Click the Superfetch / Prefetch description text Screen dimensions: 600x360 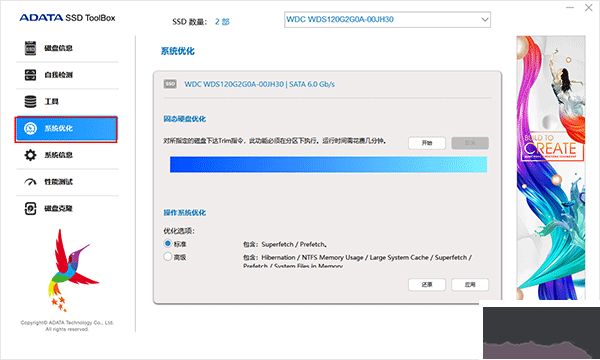coord(285,244)
